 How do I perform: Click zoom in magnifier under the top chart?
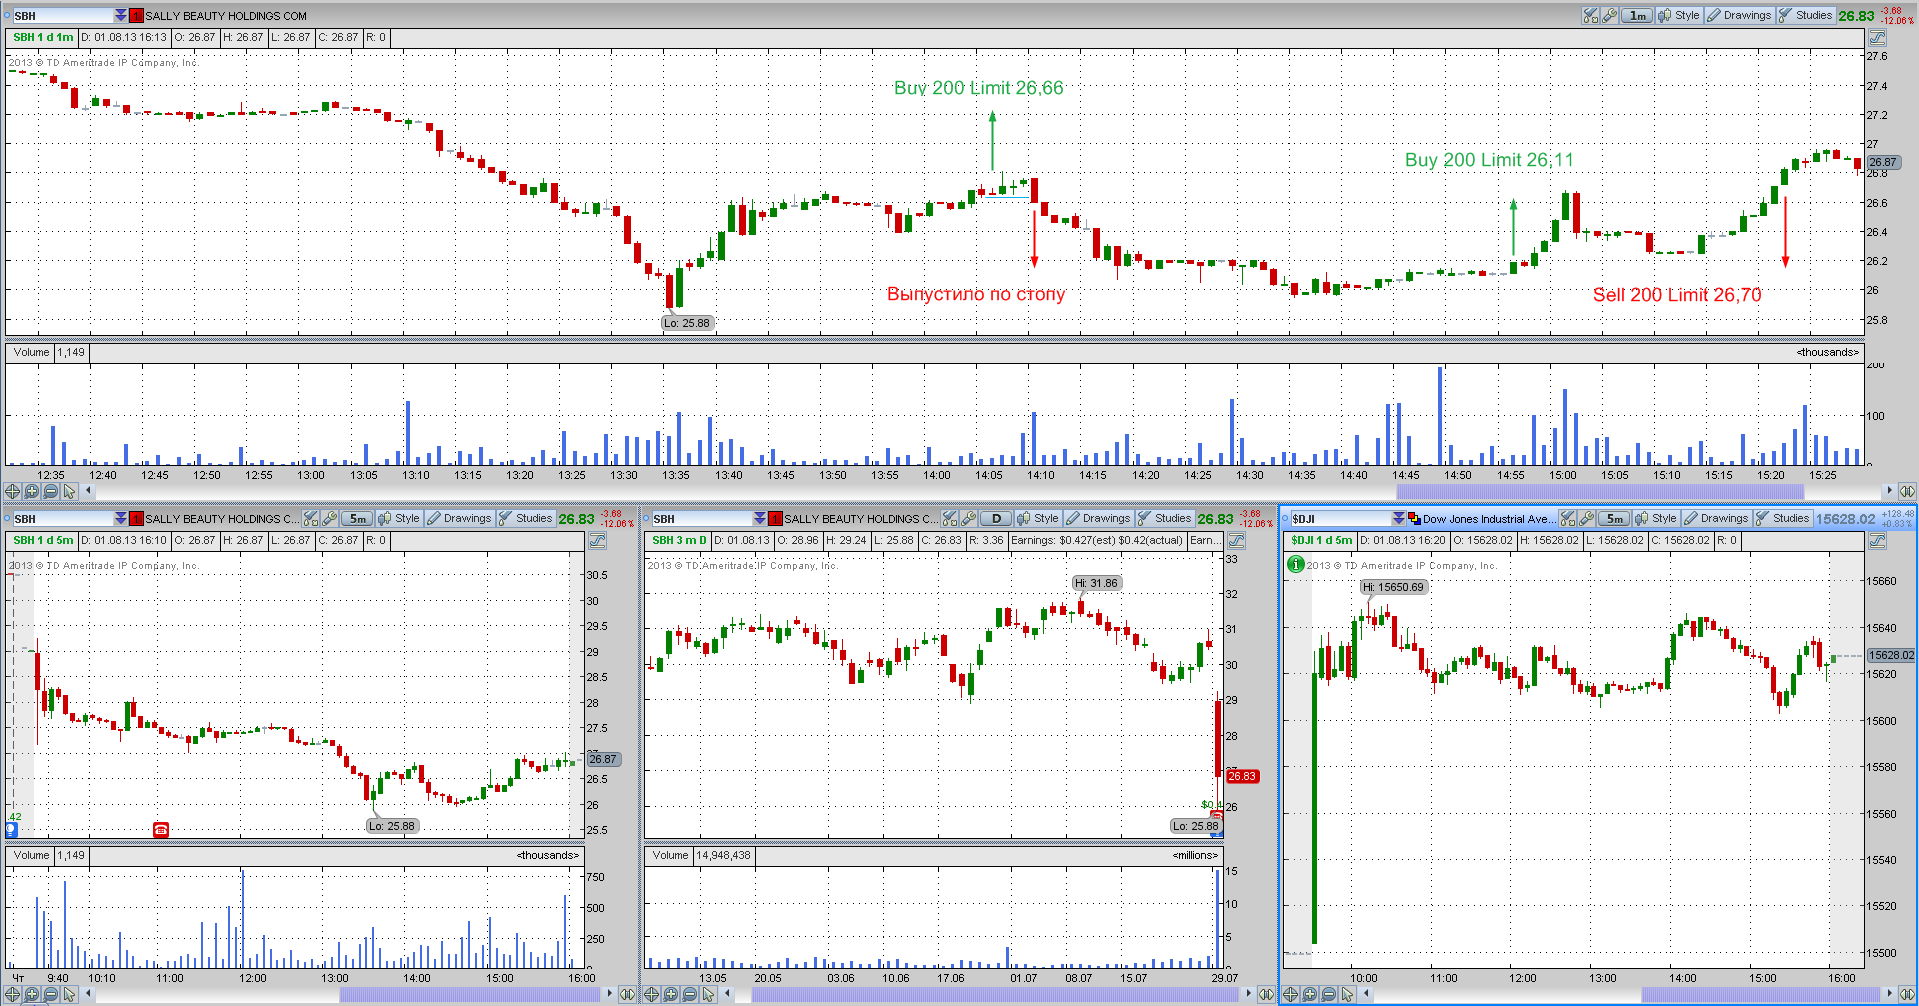(32, 491)
